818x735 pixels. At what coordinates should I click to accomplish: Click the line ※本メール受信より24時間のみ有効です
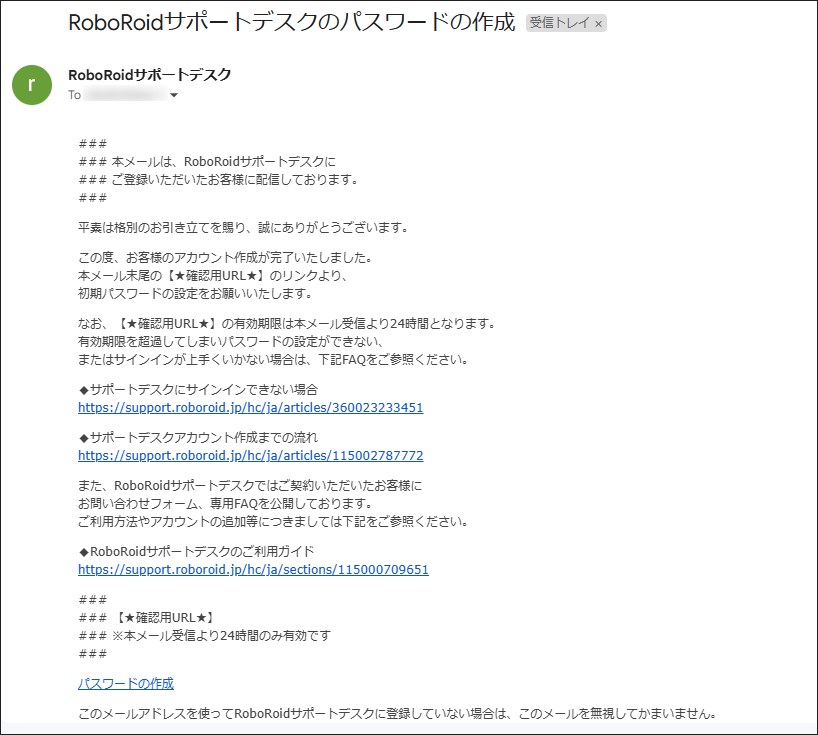pos(221,635)
